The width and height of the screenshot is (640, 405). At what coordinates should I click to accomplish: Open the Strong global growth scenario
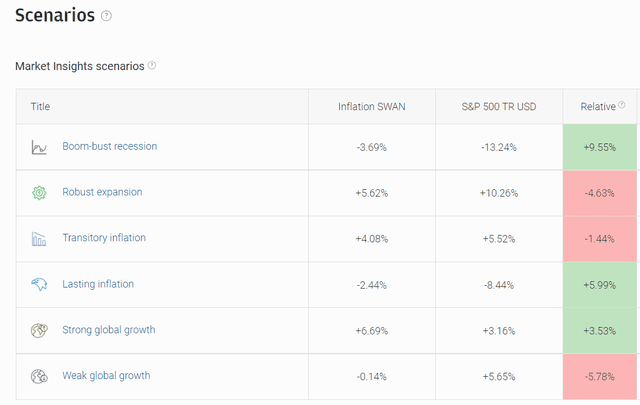click(x=109, y=329)
